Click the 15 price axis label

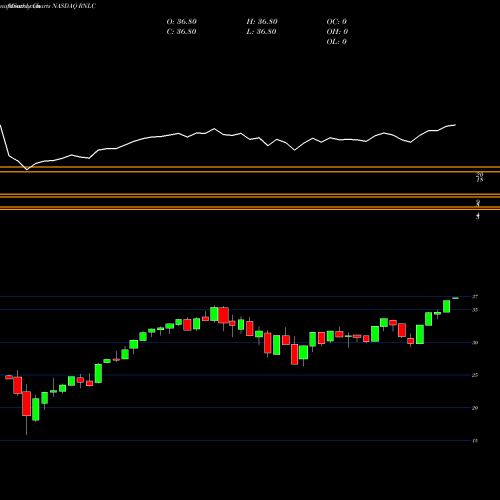(x=475, y=441)
